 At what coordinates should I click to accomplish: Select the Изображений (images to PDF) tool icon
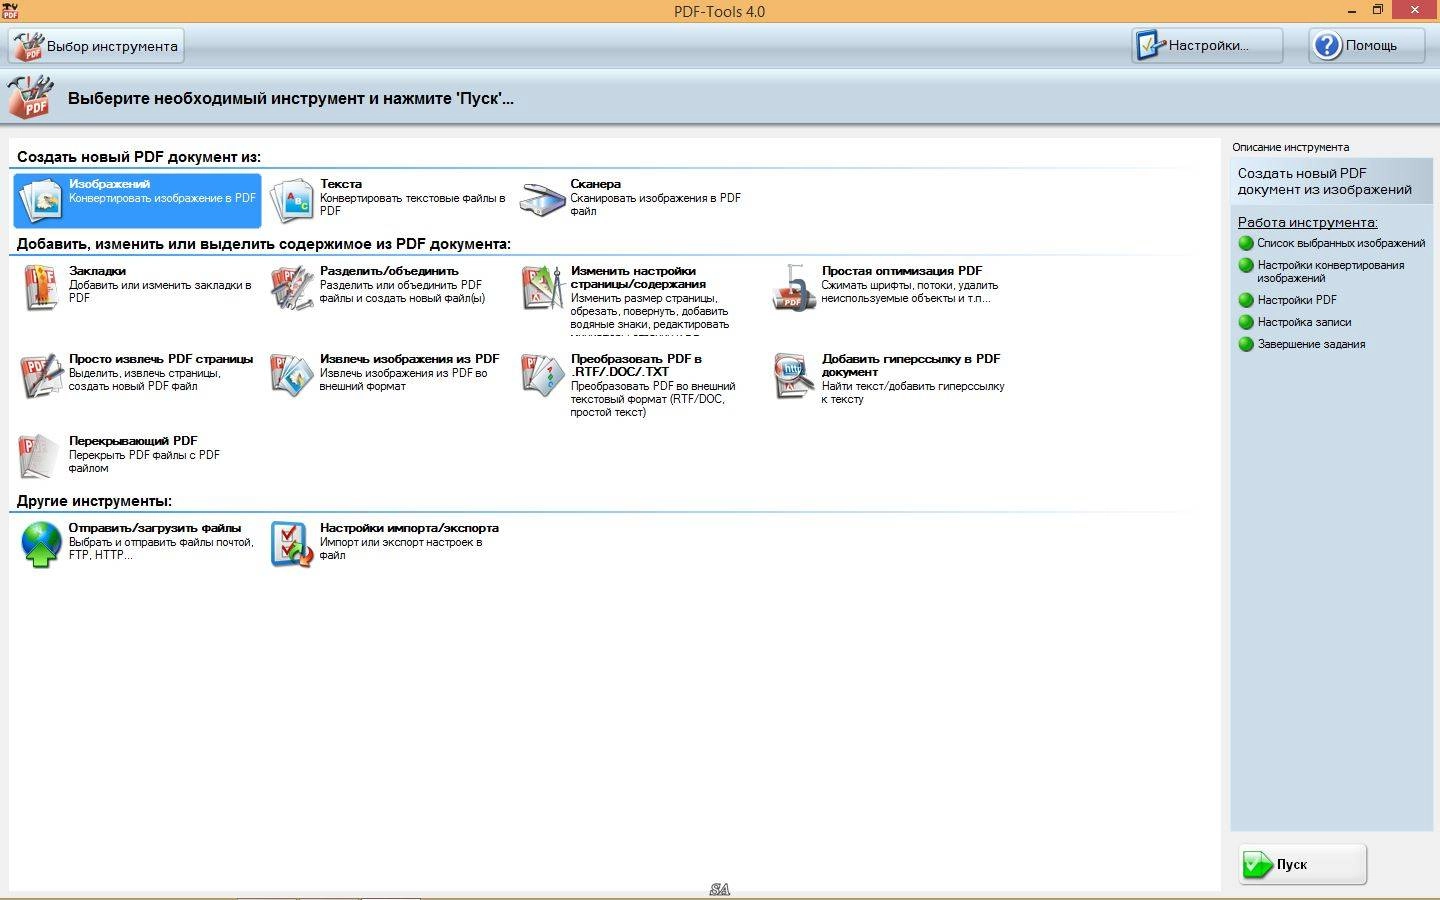pos(40,200)
